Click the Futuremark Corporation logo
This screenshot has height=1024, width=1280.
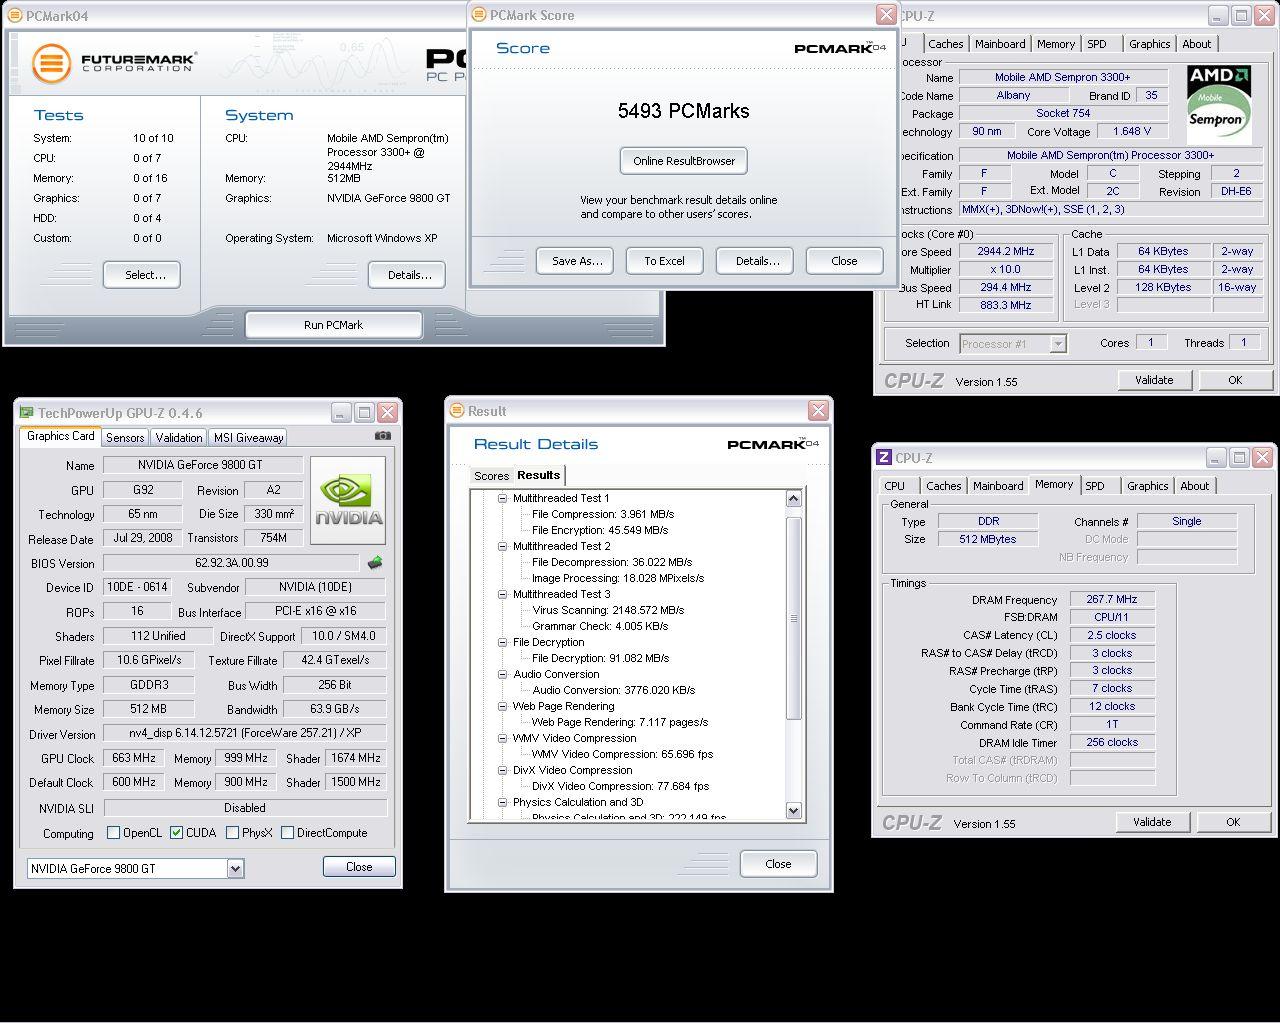[113, 62]
